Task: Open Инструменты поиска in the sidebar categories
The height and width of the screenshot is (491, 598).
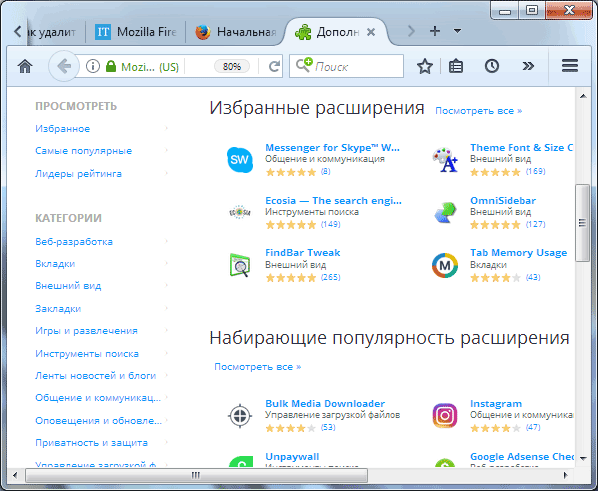Action: (87, 354)
